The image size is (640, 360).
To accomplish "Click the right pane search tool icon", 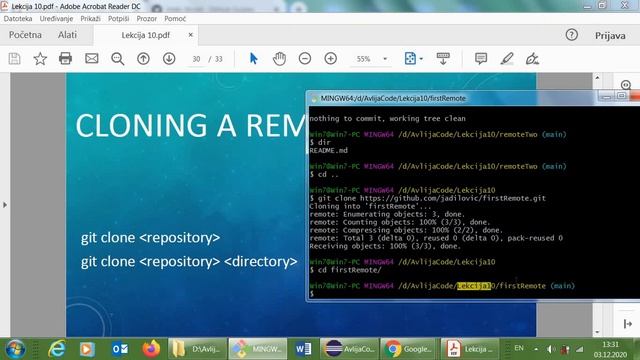I will click(x=626, y=85).
